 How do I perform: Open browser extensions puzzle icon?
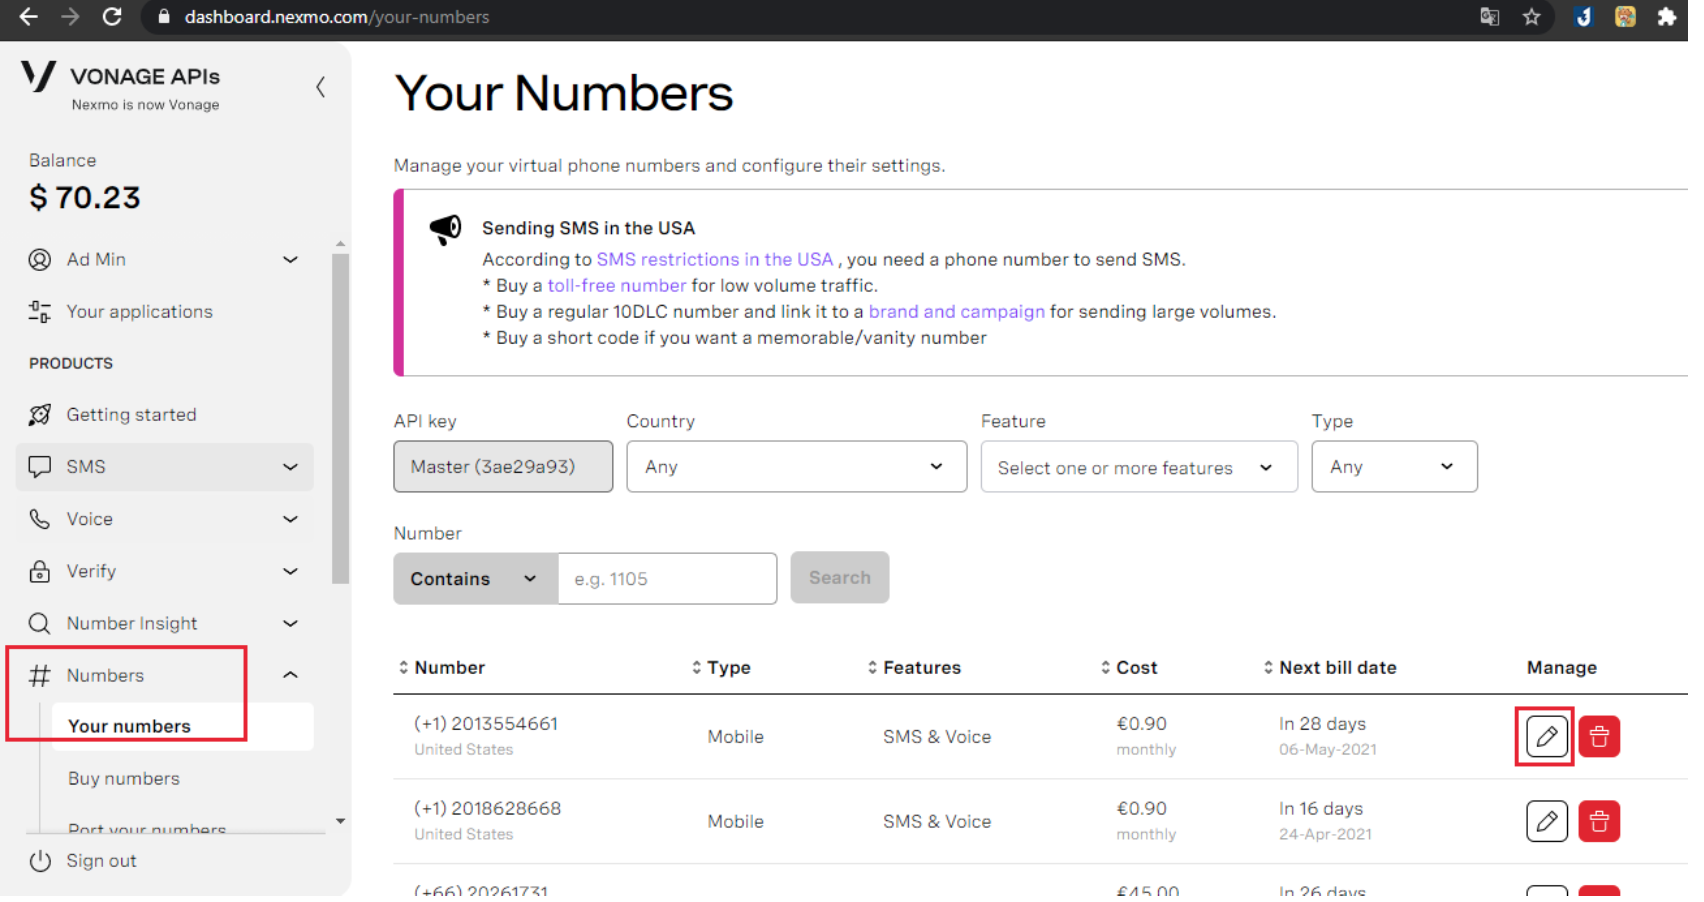click(x=1666, y=17)
